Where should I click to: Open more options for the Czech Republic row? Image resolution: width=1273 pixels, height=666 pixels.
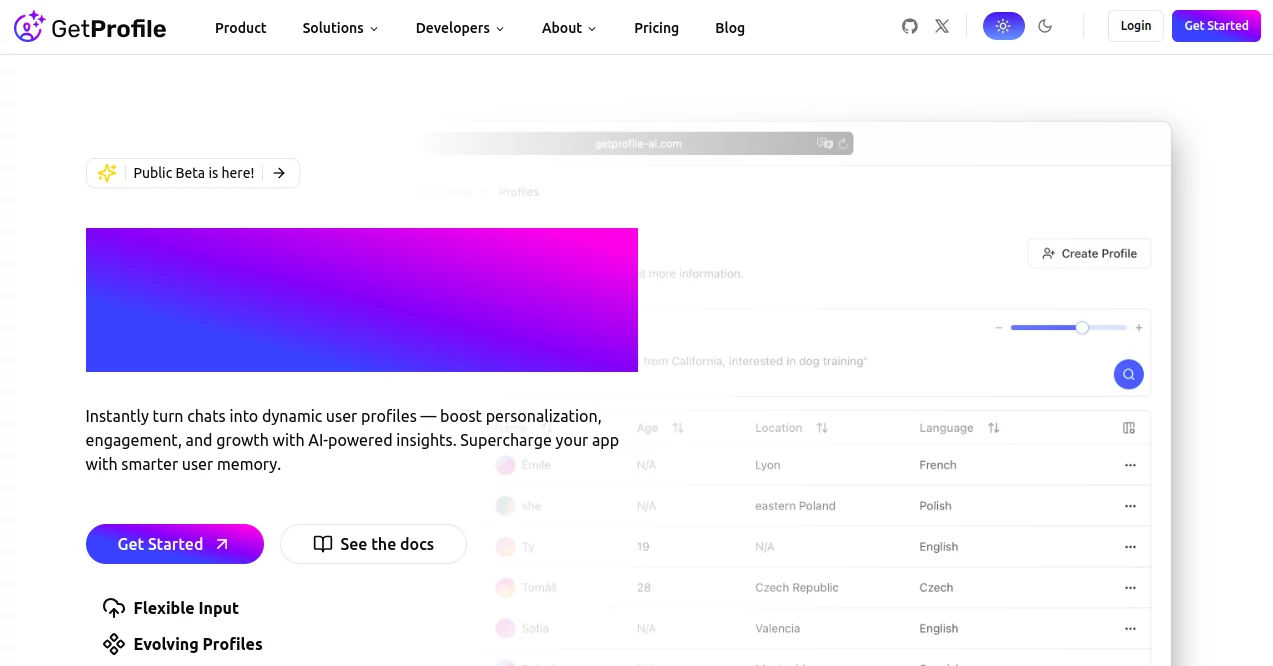tap(1130, 588)
